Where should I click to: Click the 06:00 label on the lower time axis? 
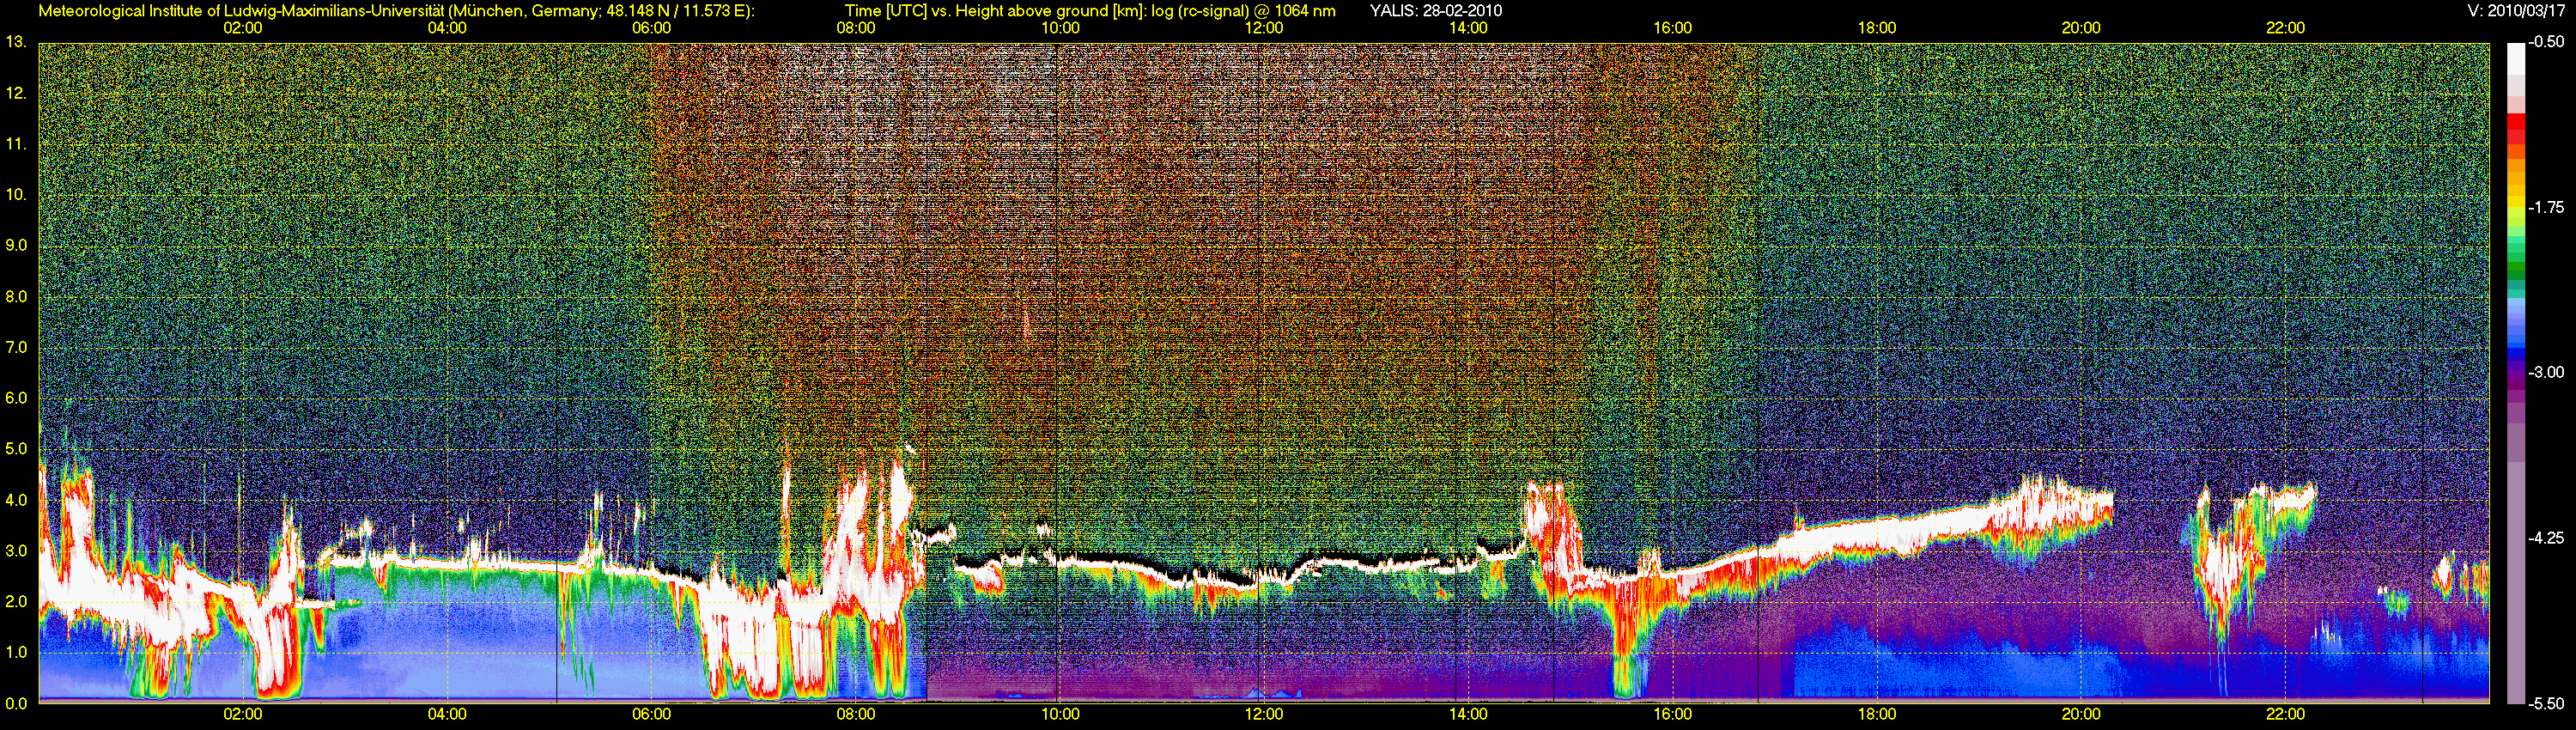click(651, 714)
